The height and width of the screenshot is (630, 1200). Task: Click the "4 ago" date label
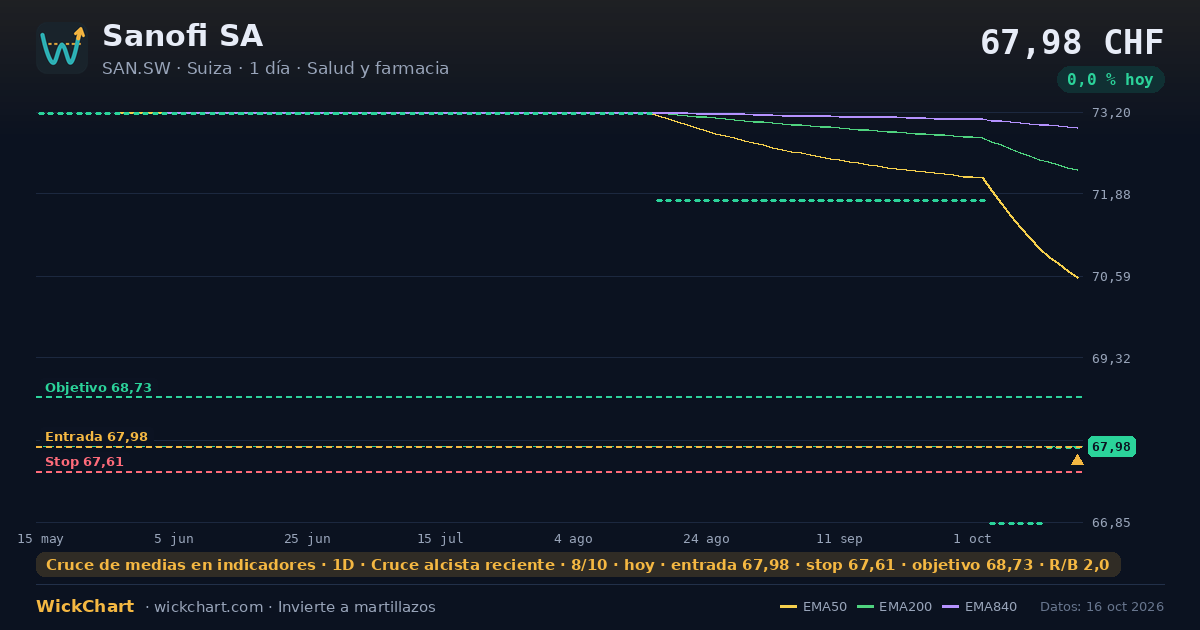coord(573,539)
